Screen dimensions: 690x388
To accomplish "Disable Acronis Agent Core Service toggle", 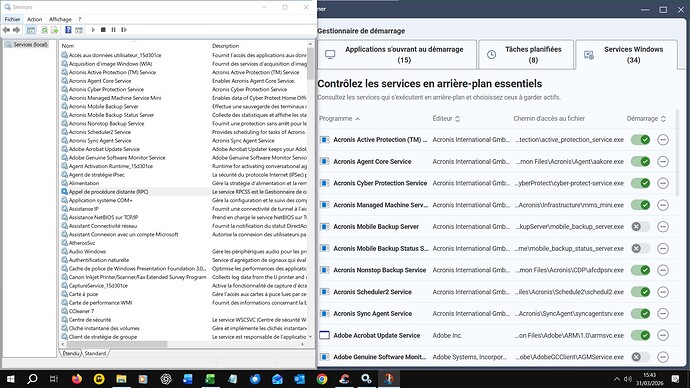I will (640, 161).
